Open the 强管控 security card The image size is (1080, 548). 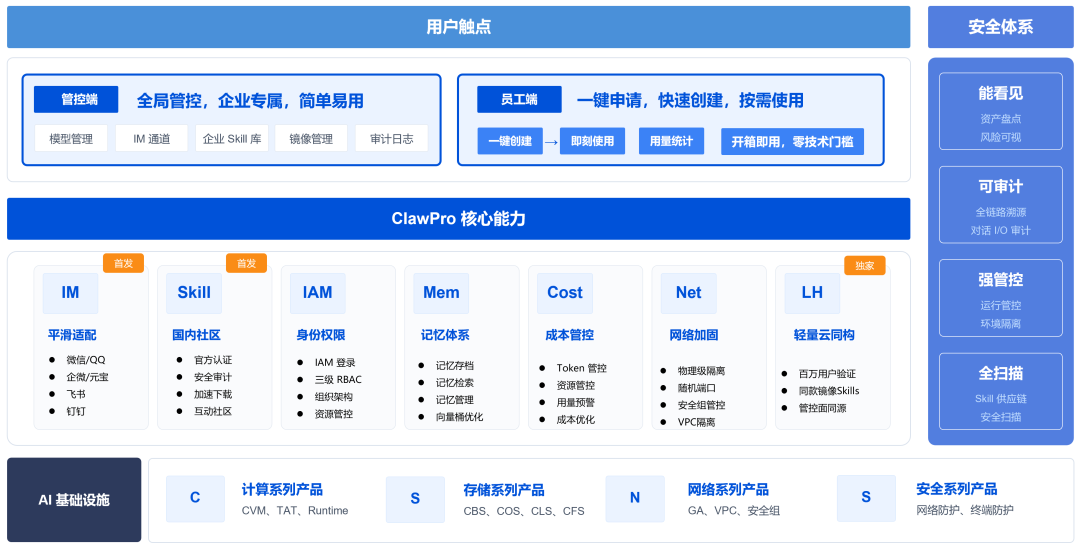[1001, 298]
